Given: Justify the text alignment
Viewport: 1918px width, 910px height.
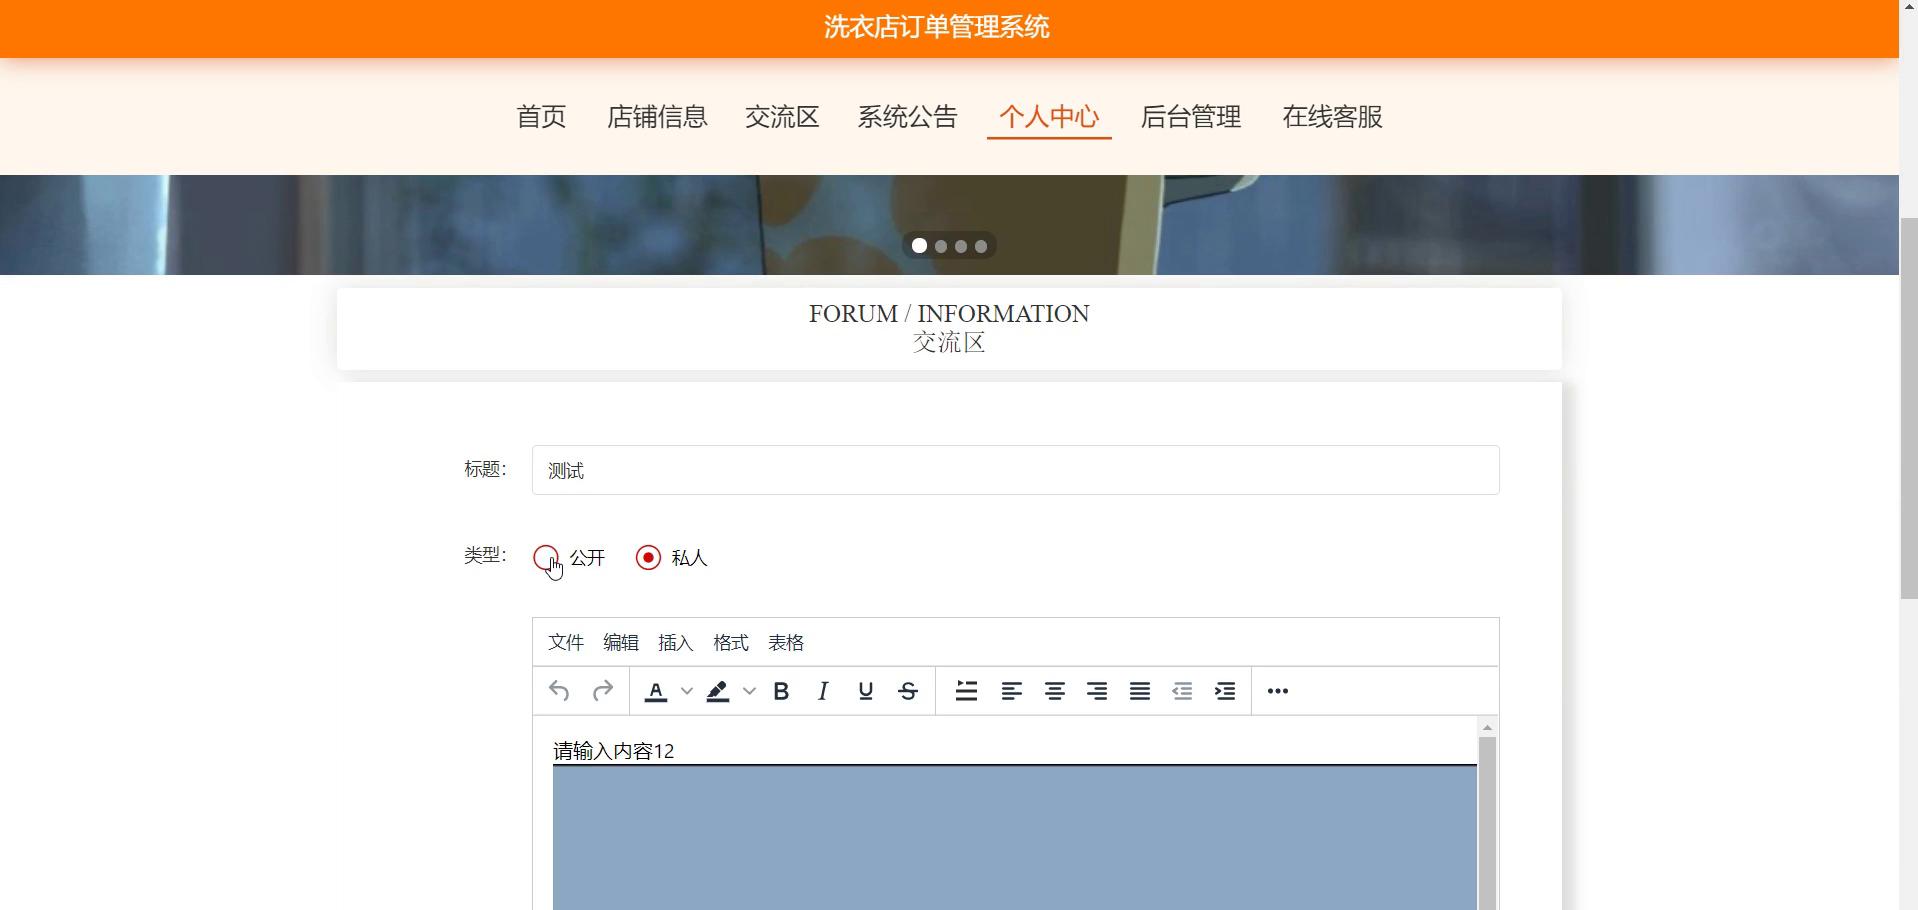Looking at the screenshot, I should tap(1139, 691).
